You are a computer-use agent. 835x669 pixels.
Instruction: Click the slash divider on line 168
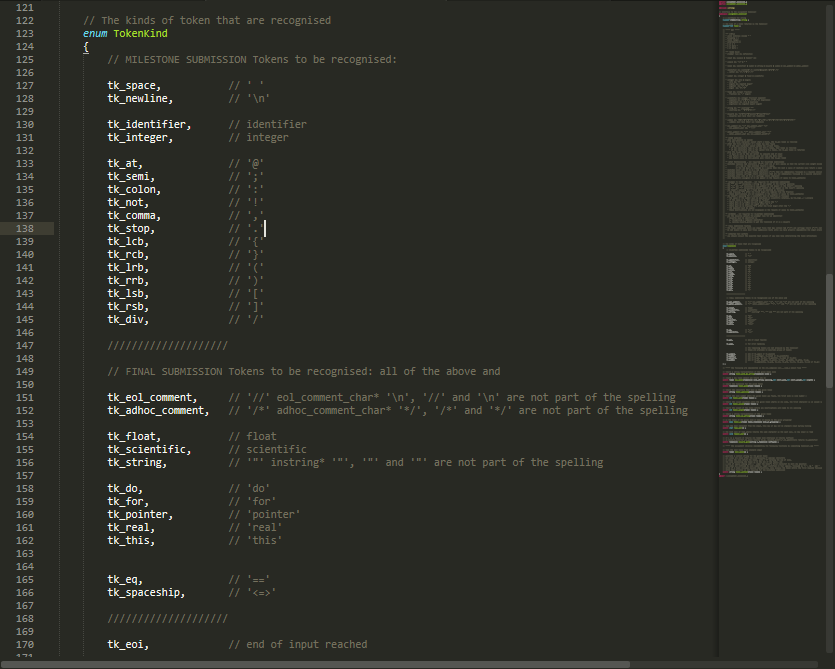pyautogui.click(x=168, y=618)
